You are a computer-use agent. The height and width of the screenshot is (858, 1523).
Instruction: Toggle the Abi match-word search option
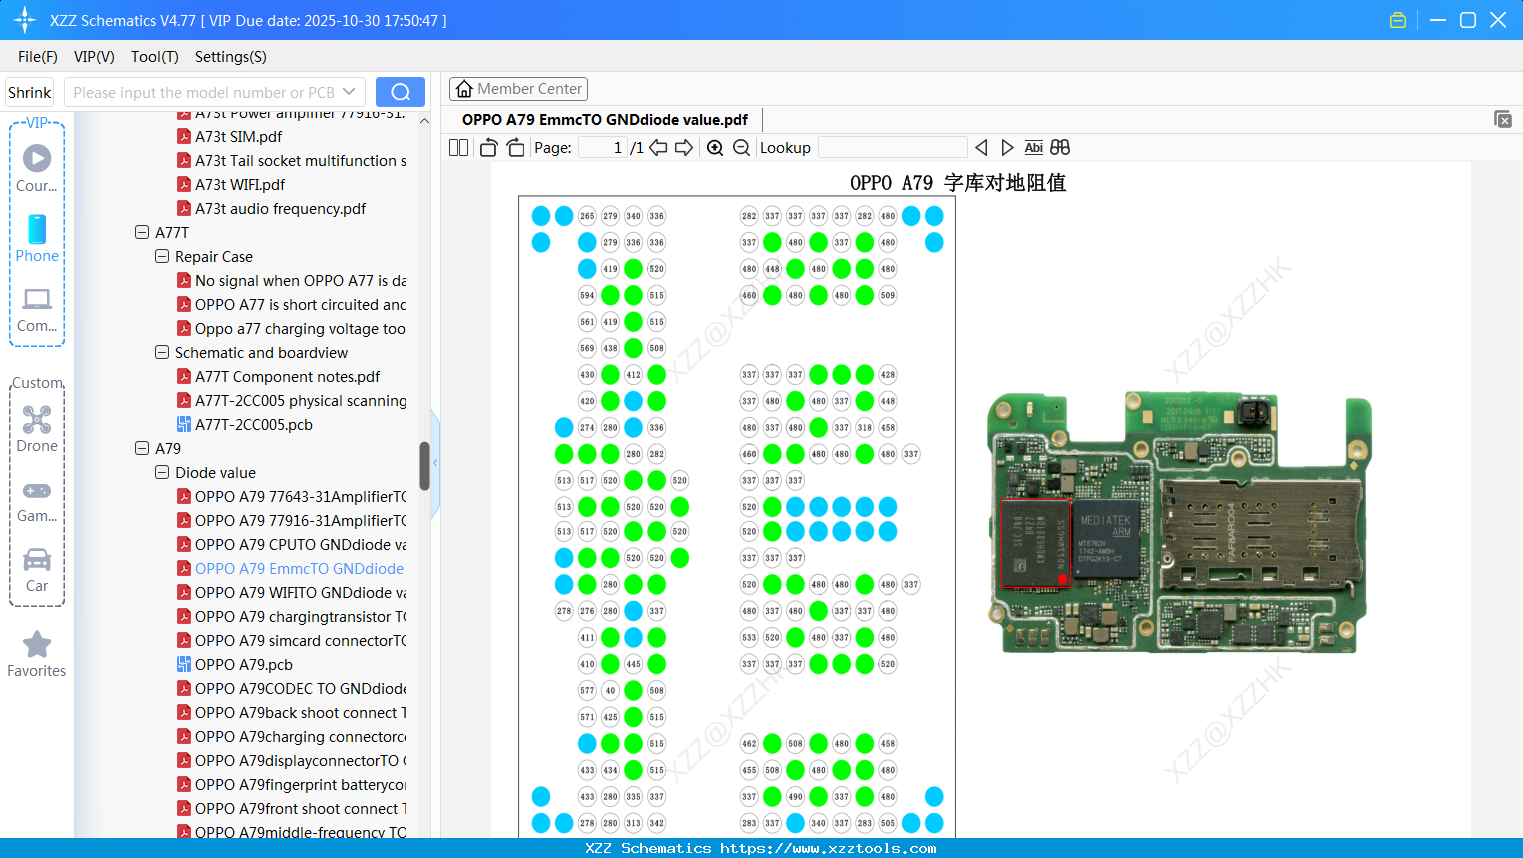pyautogui.click(x=1033, y=148)
